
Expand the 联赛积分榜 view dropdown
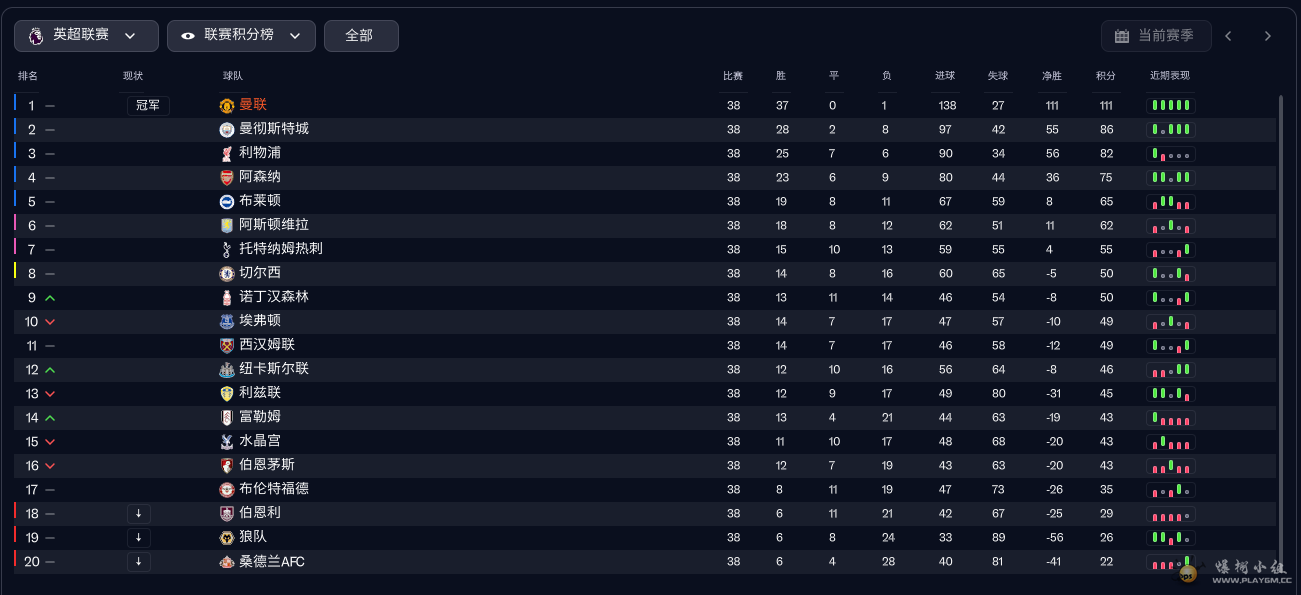tap(241, 35)
